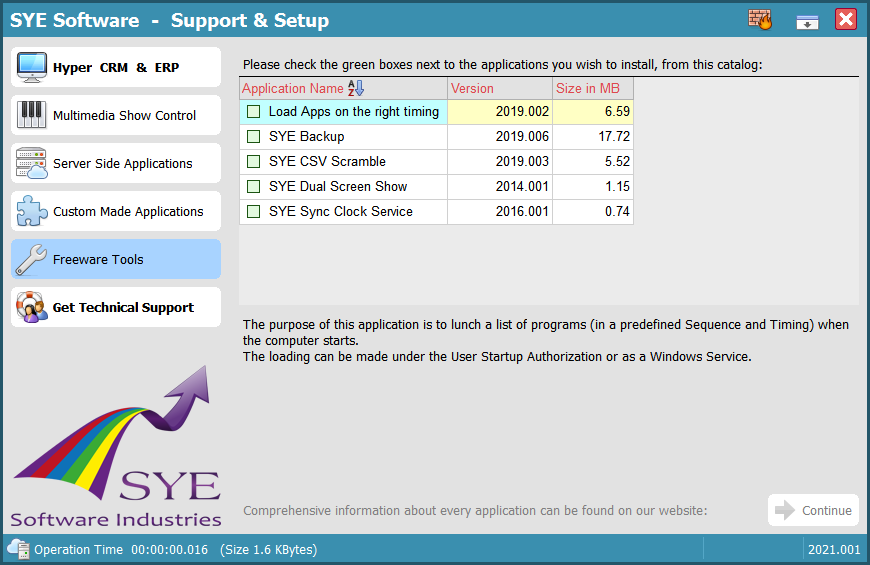870x565 pixels.
Task: Click size cell 6.59
Action: pos(593,112)
